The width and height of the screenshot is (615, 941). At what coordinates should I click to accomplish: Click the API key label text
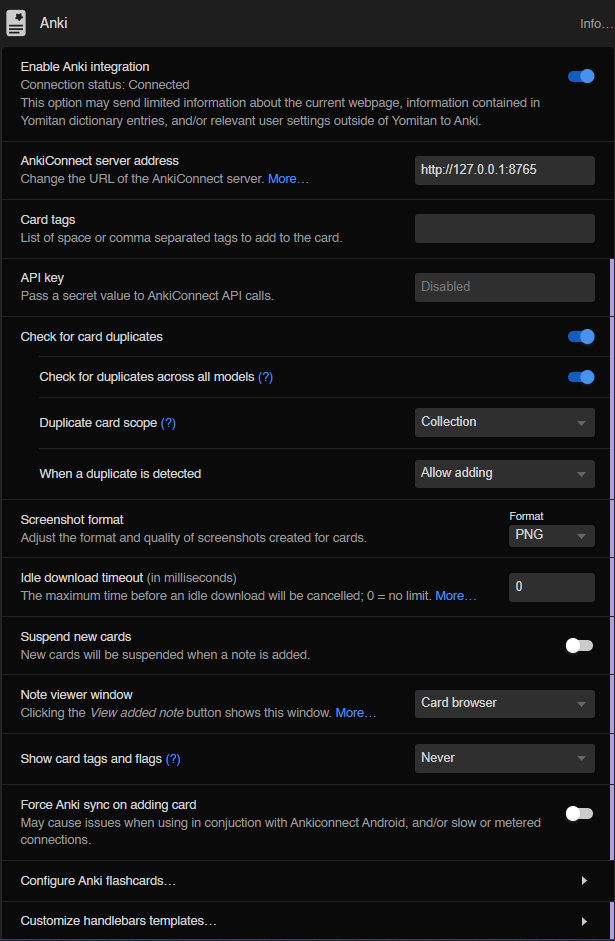point(43,278)
